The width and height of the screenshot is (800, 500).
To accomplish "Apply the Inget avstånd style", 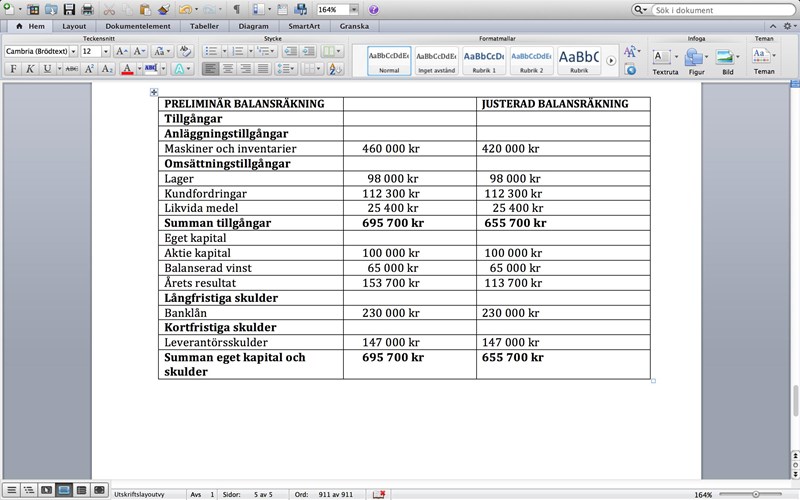I will (x=436, y=61).
